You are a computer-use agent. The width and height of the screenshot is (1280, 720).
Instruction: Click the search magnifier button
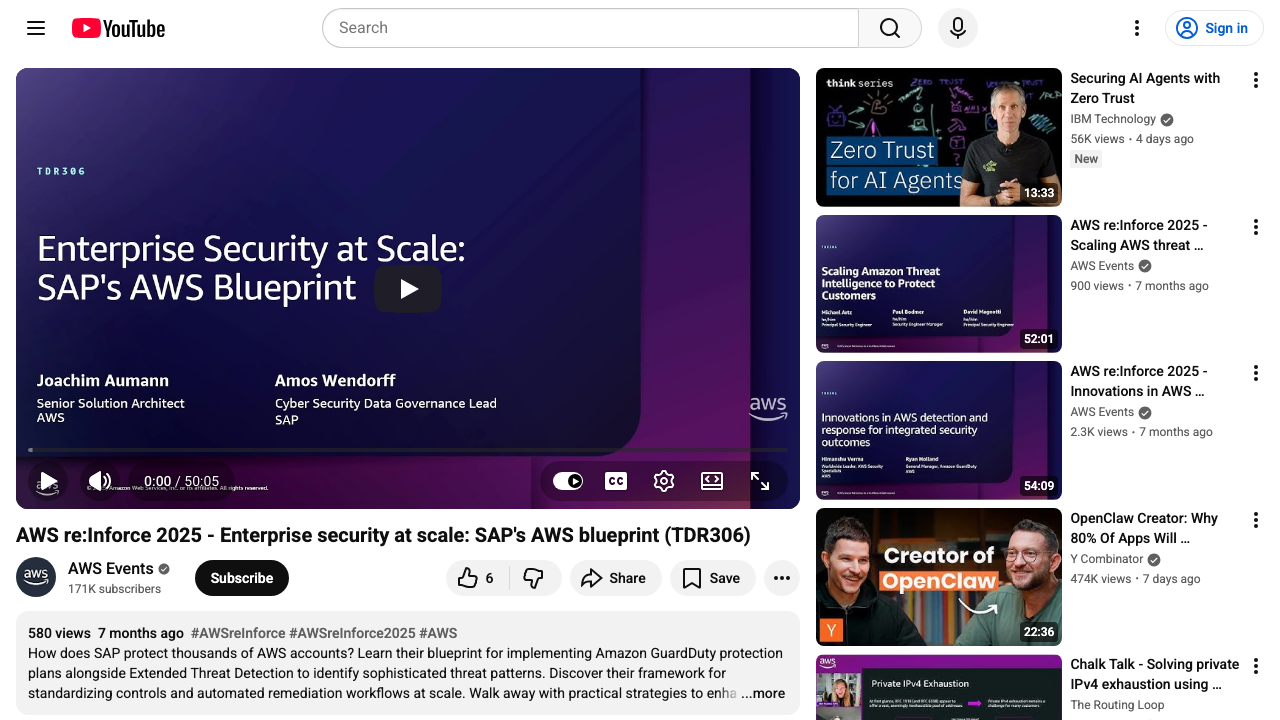[890, 28]
